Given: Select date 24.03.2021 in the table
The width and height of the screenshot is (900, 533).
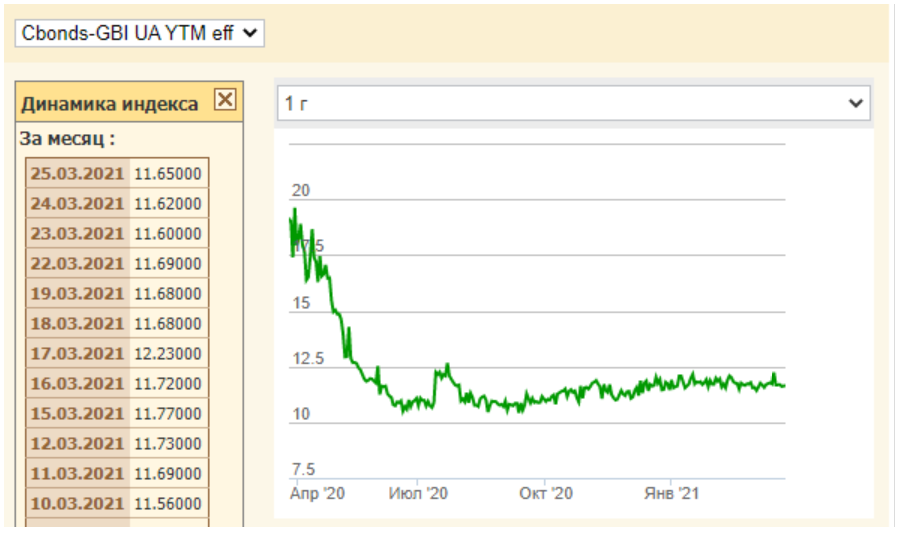Looking at the screenshot, I should (77, 203).
